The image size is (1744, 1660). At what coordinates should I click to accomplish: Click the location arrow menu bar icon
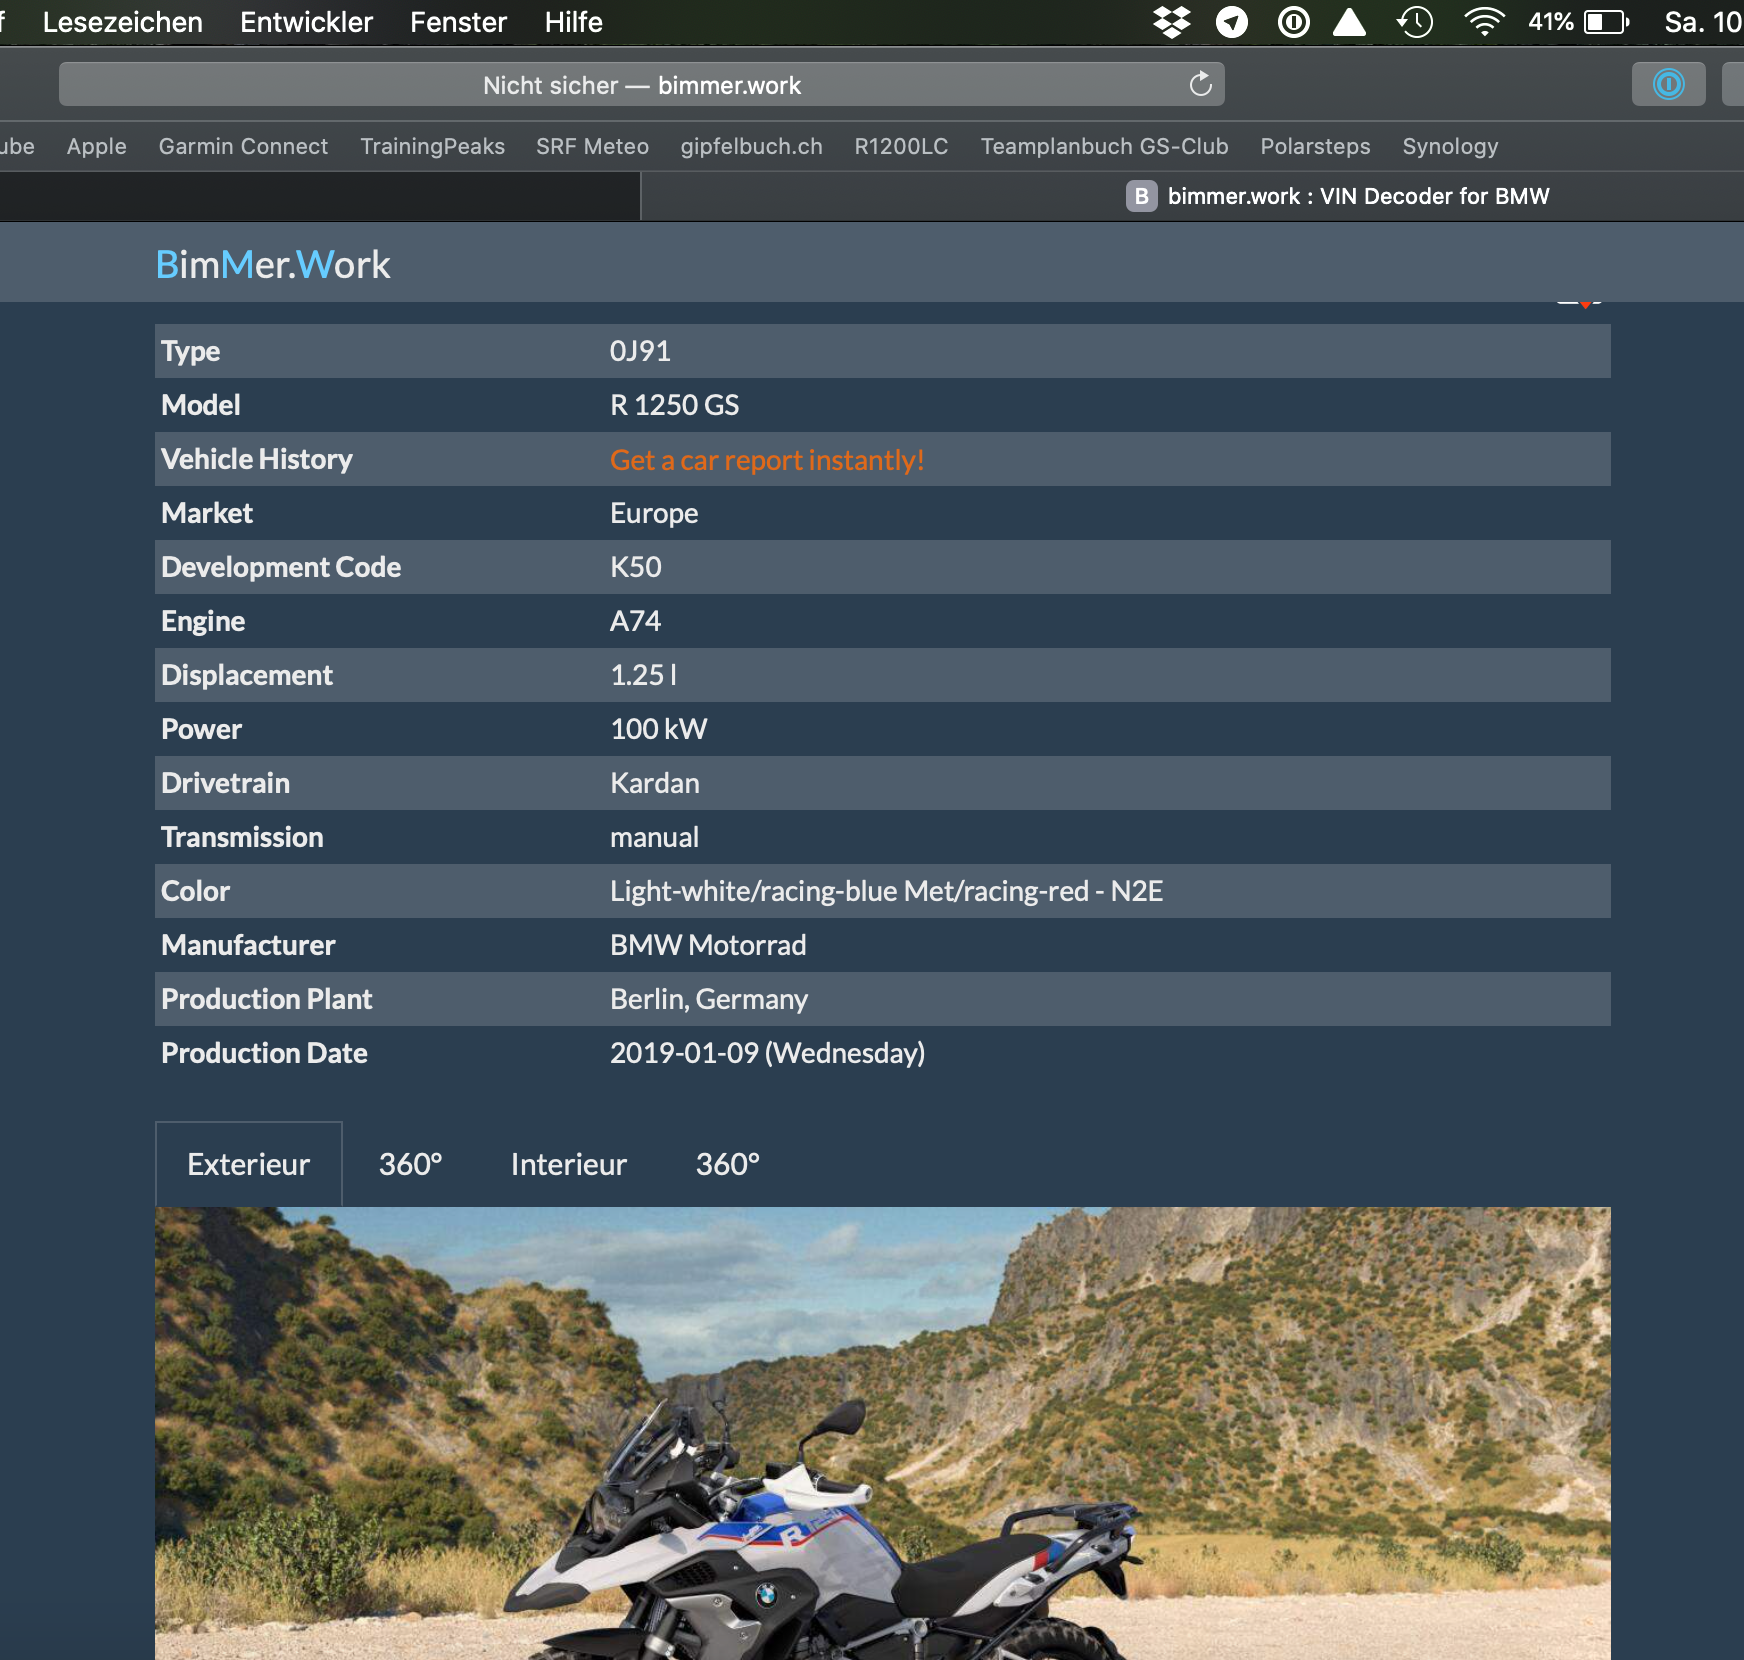pos(1232,22)
